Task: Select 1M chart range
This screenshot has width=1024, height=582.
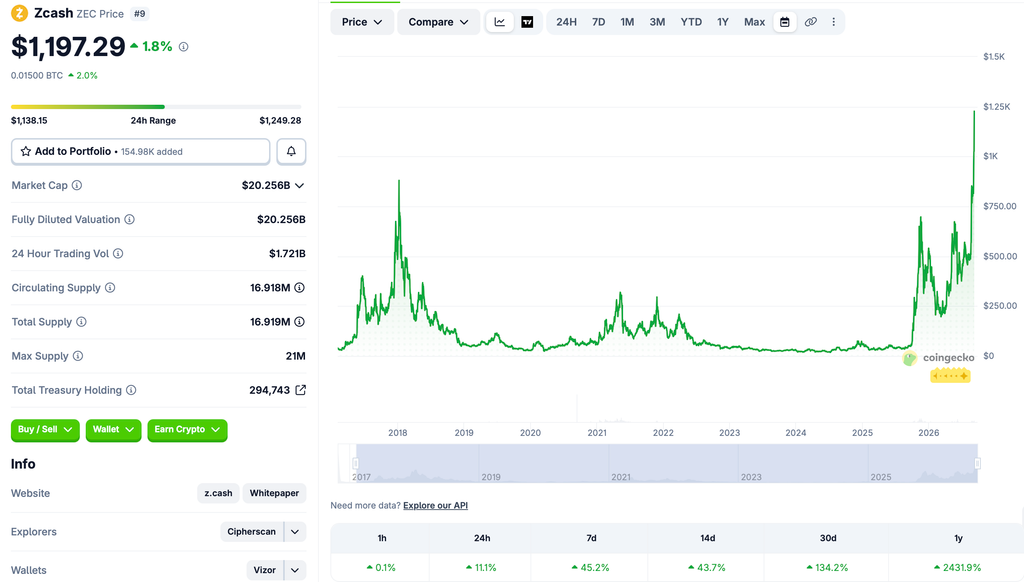Action: click(627, 22)
